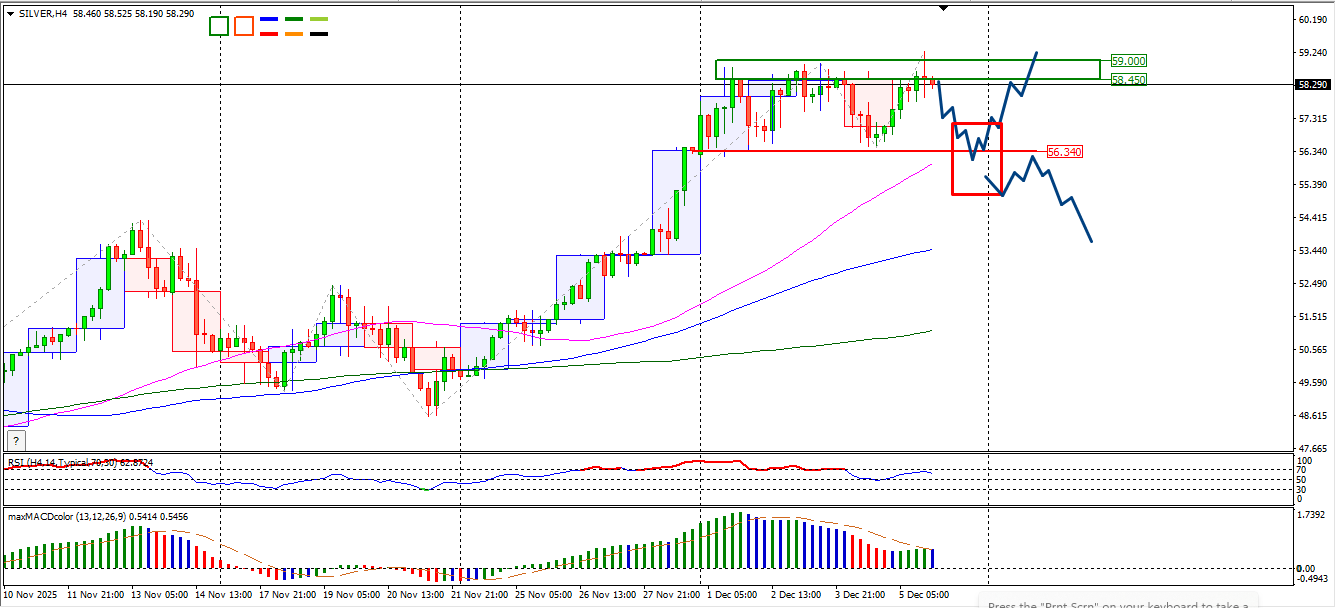
Task: Click the green rectangle drawing button
Action: [x=219, y=26]
